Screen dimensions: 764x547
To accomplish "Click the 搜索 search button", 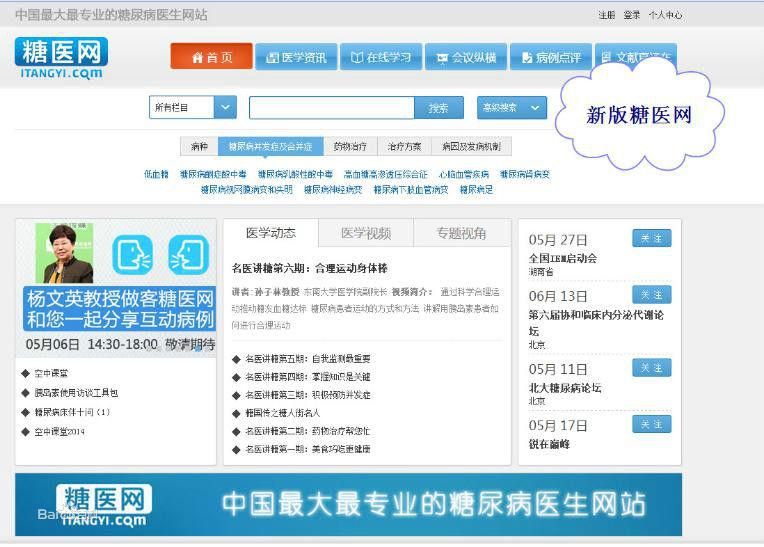I will pyautogui.click(x=439, y=108).
